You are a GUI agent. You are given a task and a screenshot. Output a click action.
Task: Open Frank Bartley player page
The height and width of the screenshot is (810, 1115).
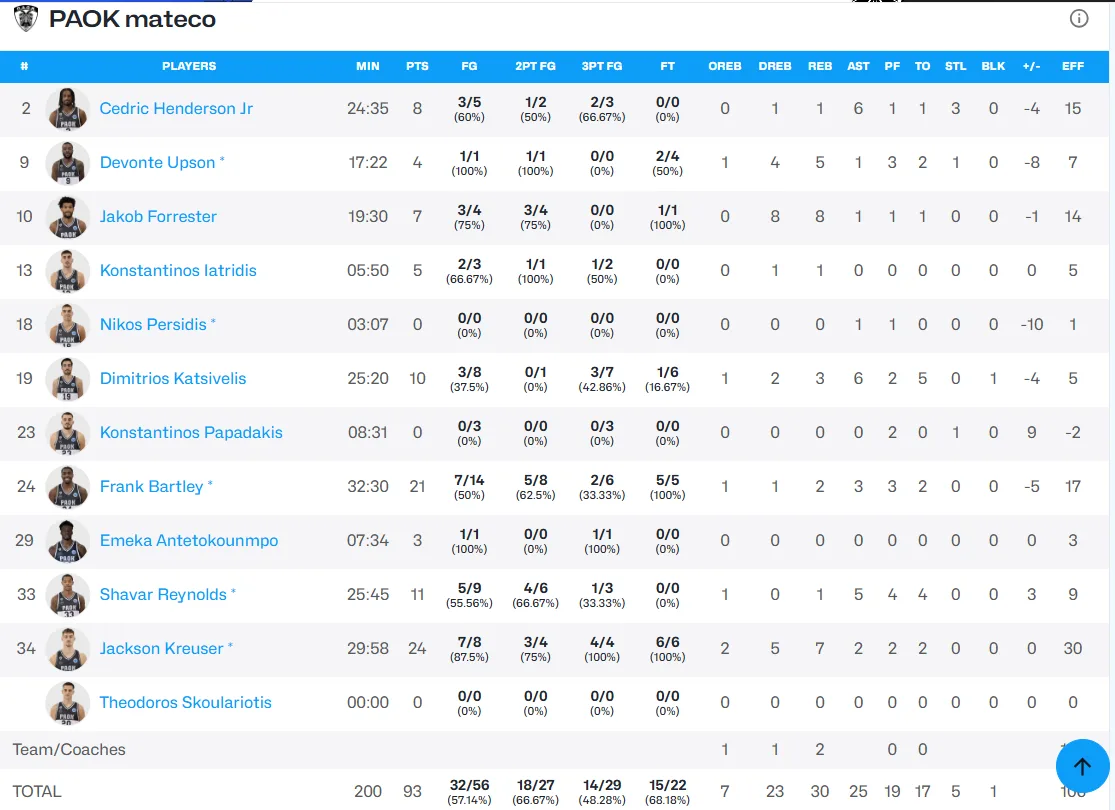click(151, 486)
